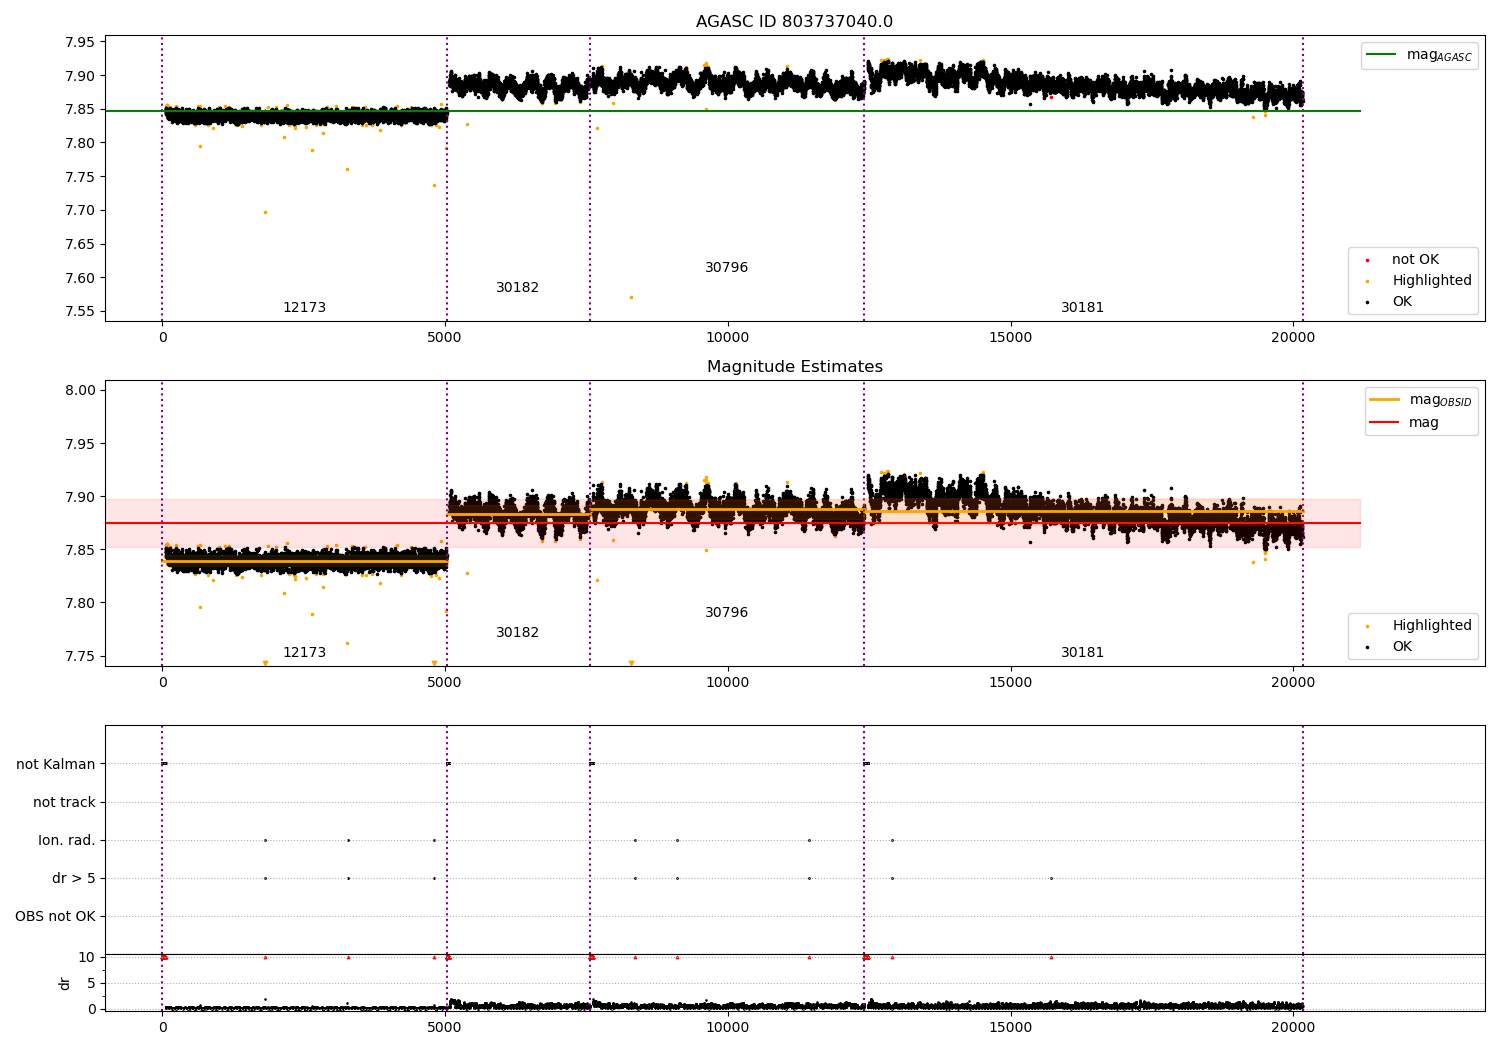Click the 'OBS not OK' axis label
1500x1050 pixels.
pyautogui.click(x=55, y=916)
